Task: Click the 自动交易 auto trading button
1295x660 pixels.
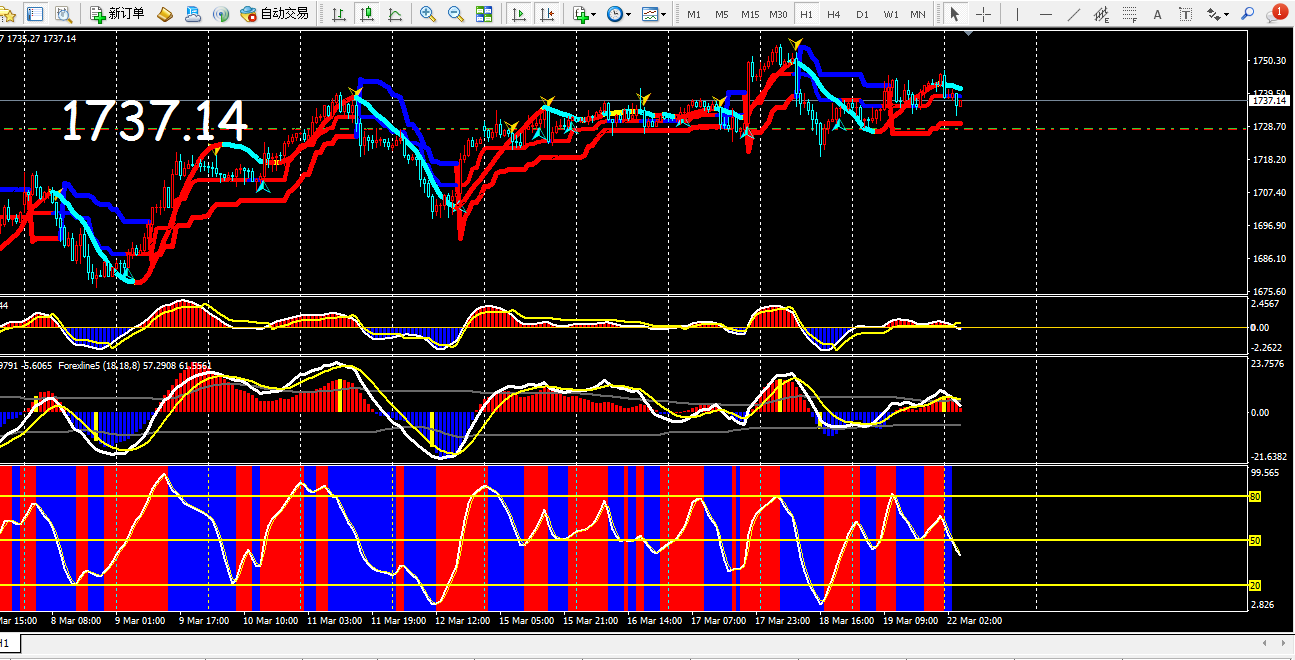Action: pyautogui.click(x=274, y=14)
